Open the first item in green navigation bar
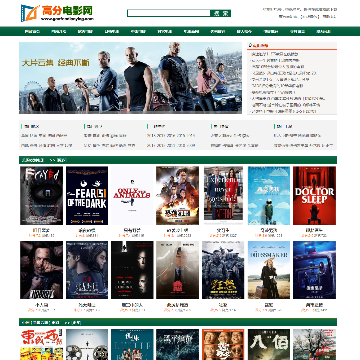Screen dimensions: 360x360 coord(32,32)
